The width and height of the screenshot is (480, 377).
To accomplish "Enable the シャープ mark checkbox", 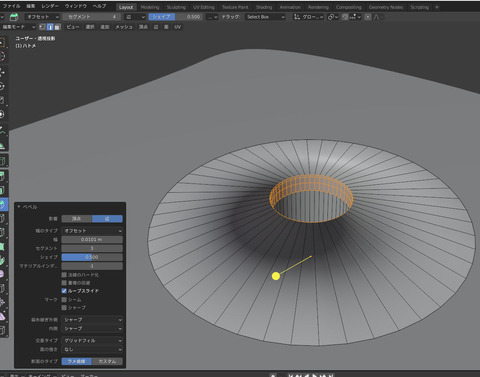I will tap(64, 307).
